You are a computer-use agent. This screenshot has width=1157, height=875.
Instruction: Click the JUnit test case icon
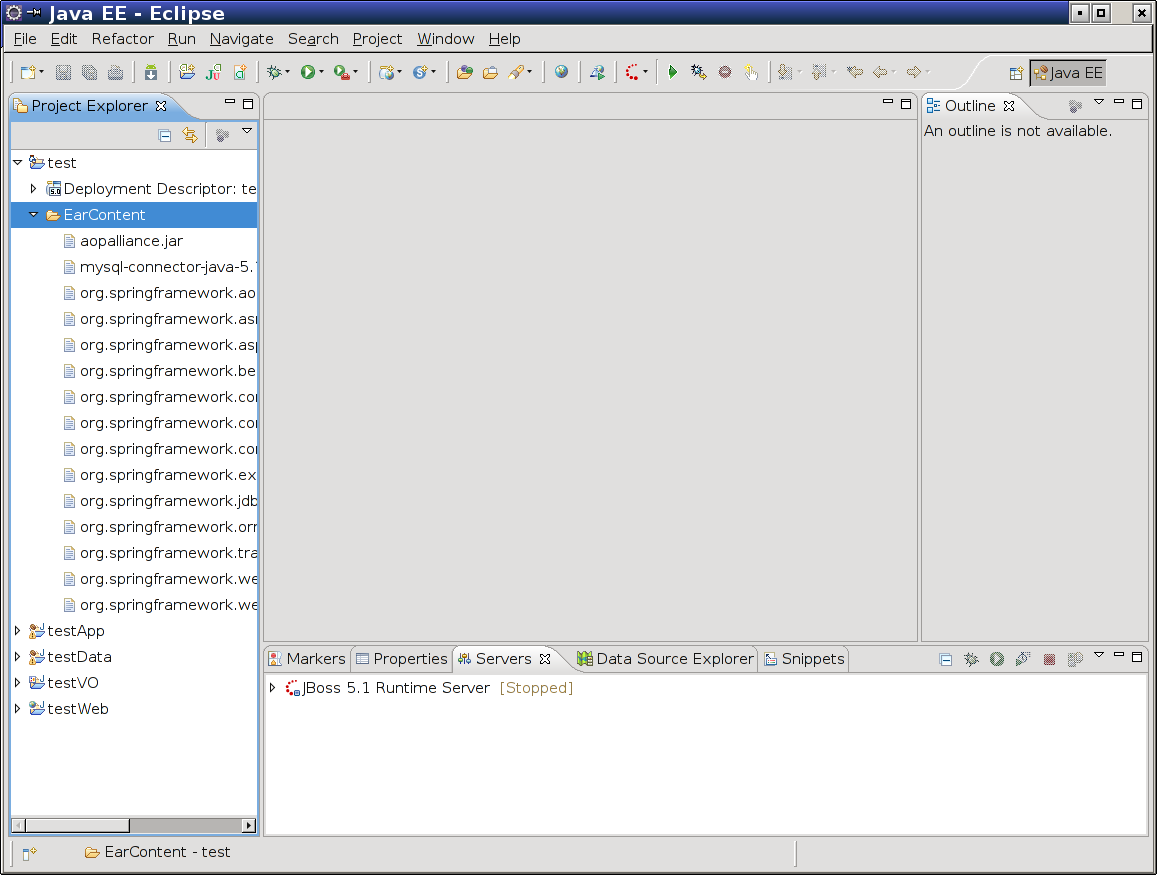point(213,72)
